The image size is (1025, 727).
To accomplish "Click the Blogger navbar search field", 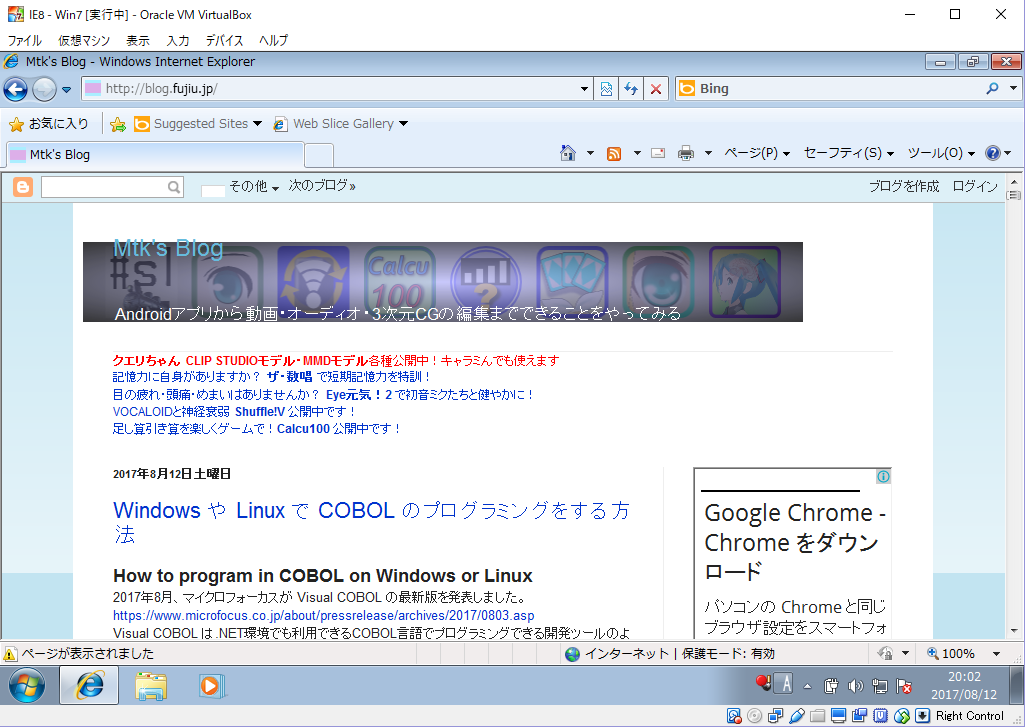I will click(x=112, y=187).
